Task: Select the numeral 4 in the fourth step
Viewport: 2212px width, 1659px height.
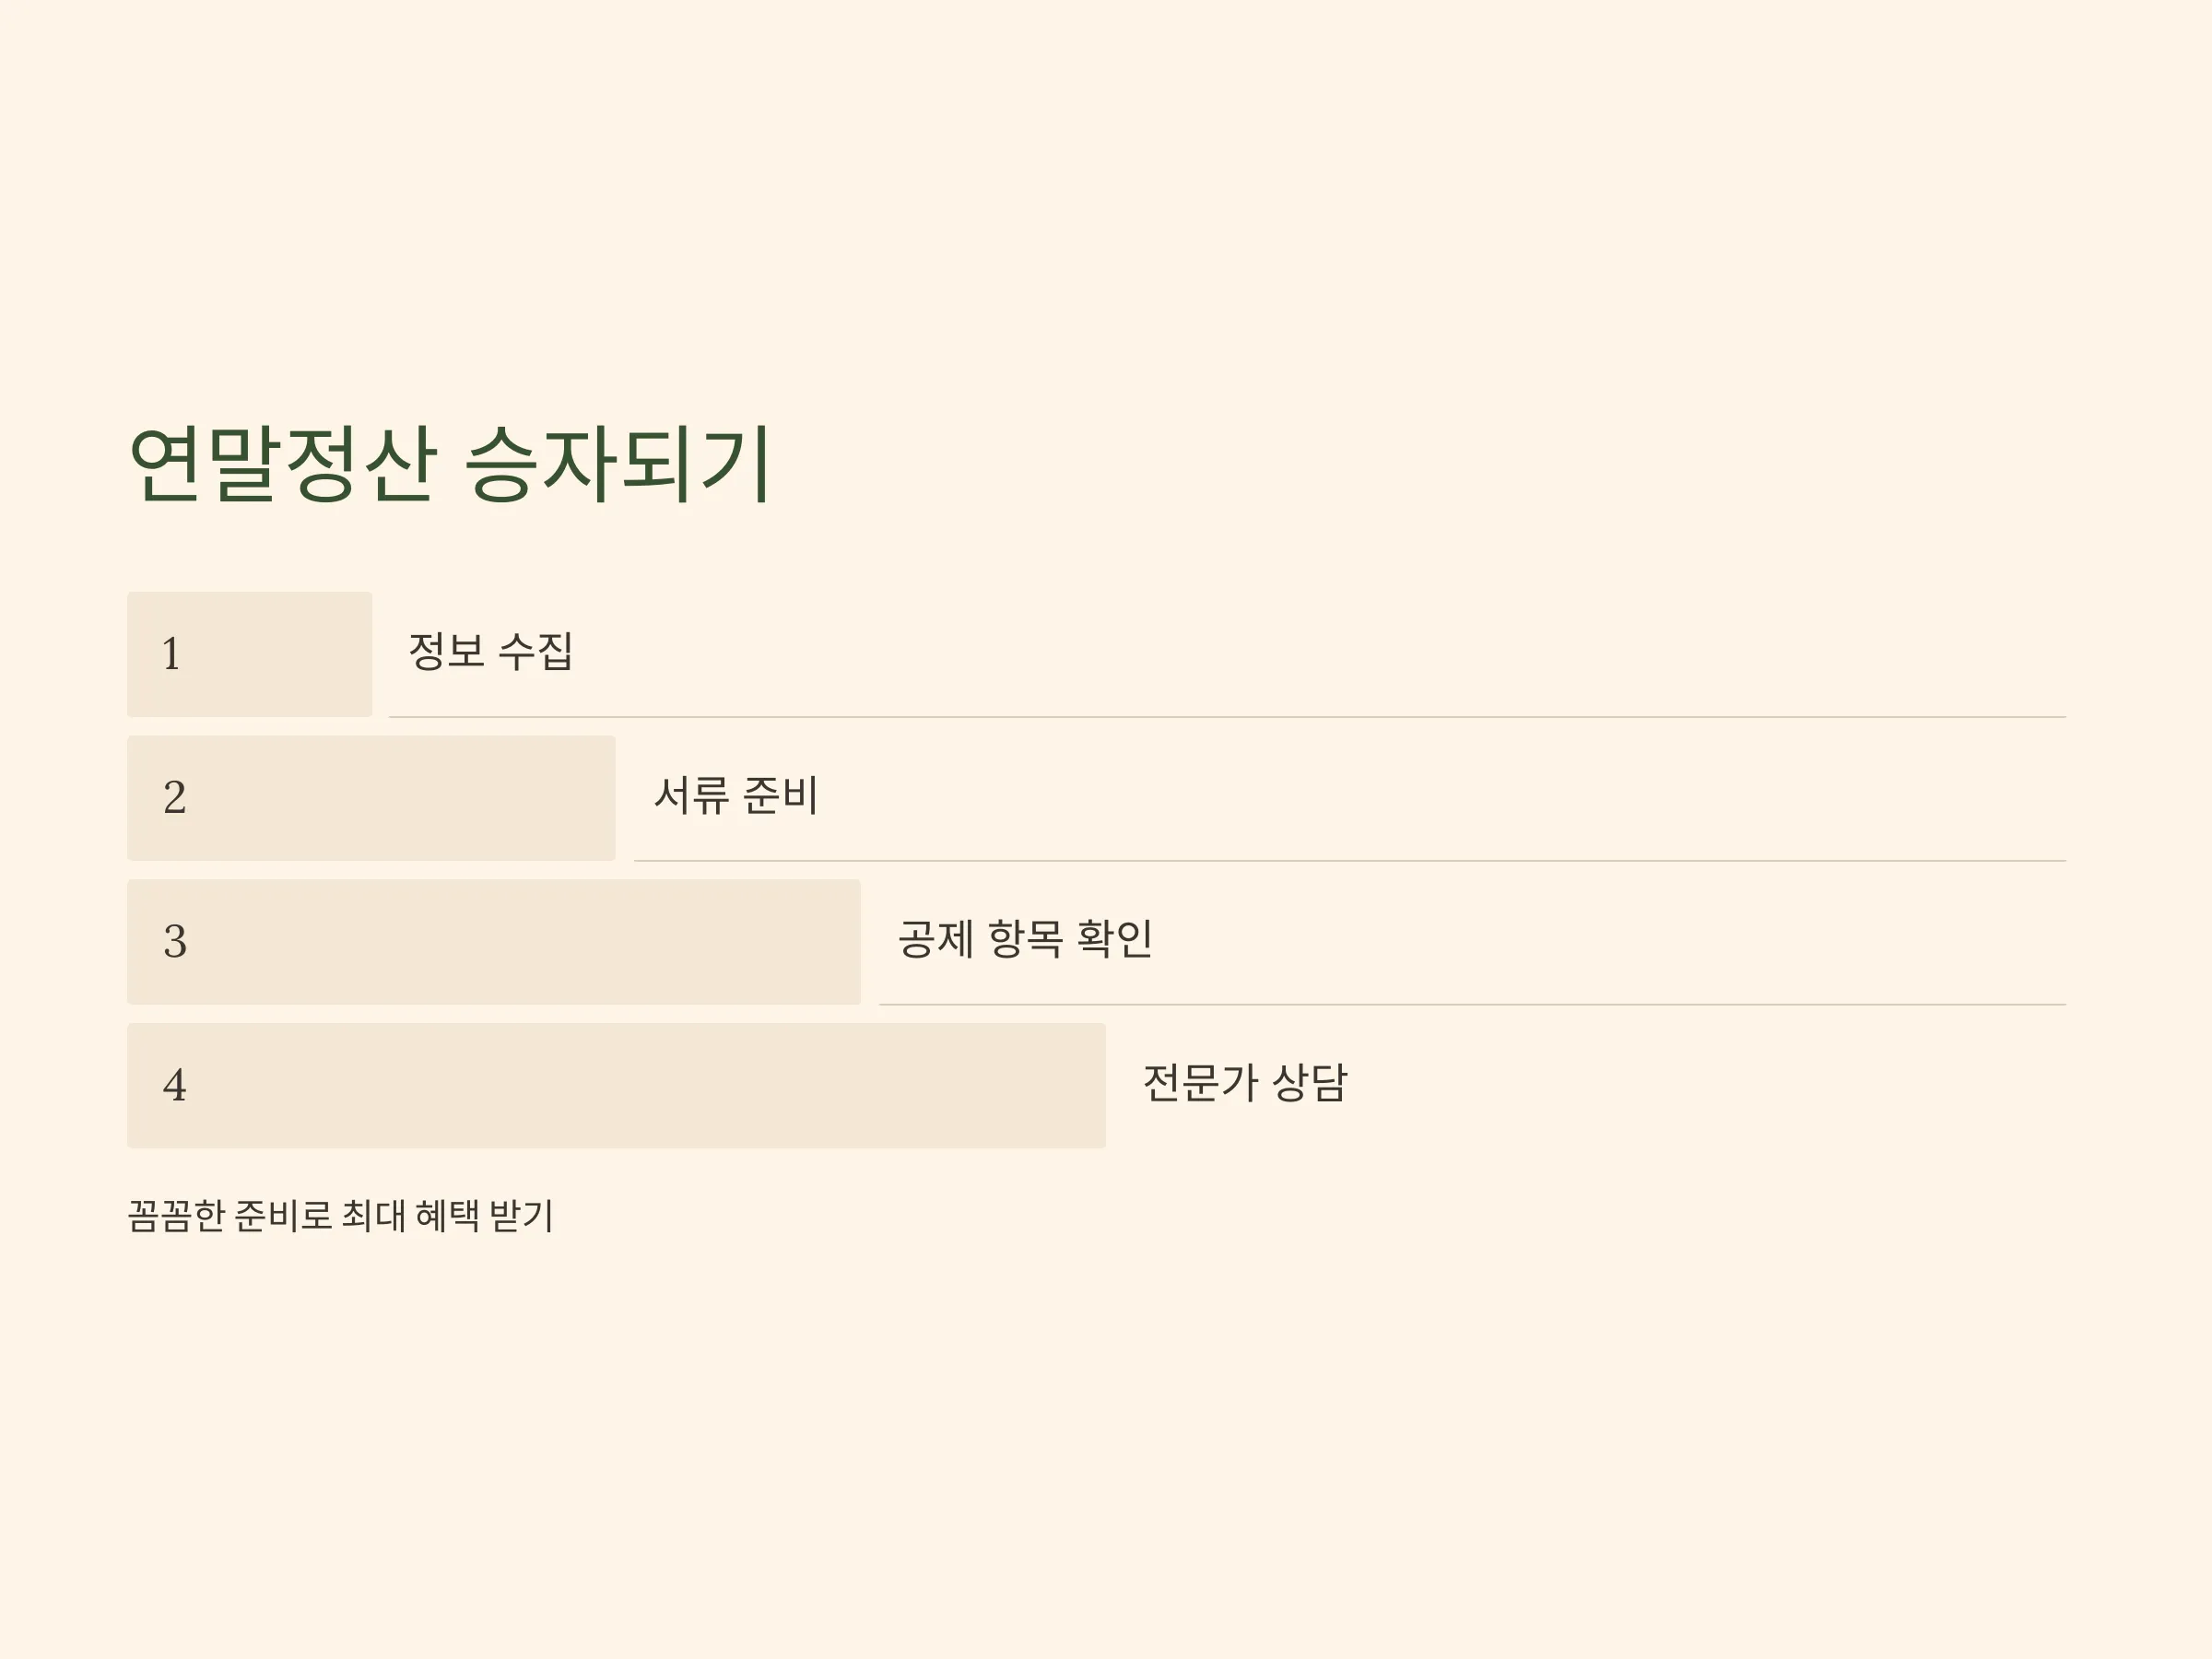Action: 174,1085
